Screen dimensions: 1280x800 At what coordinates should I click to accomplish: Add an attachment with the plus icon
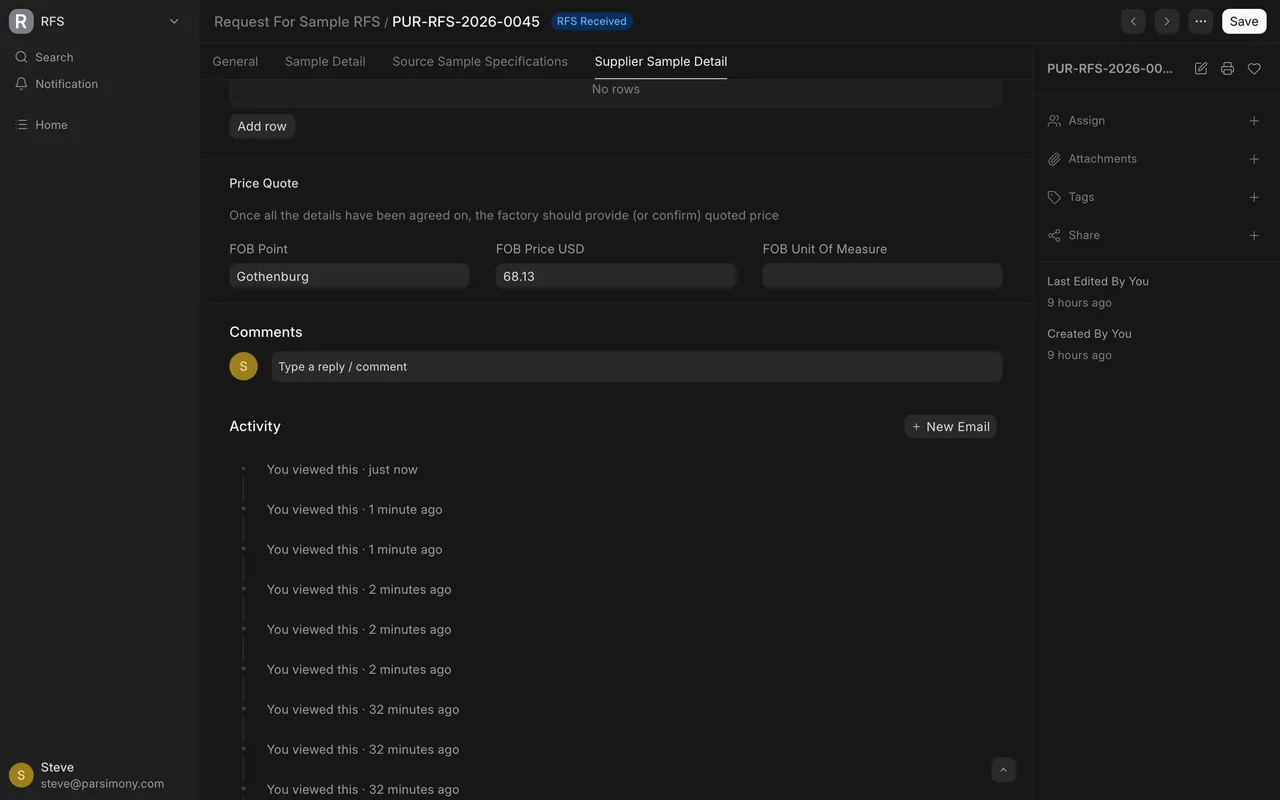[x=1254, y=159]
